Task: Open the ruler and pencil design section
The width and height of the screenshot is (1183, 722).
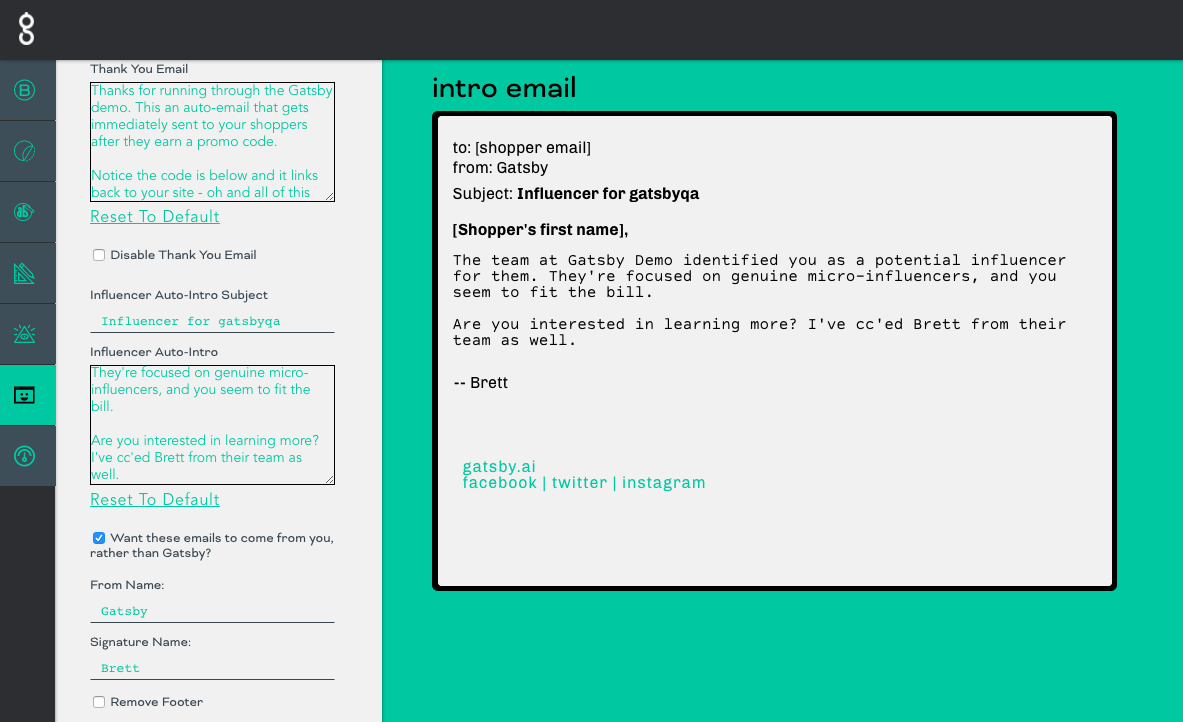Action: (25, 273)
